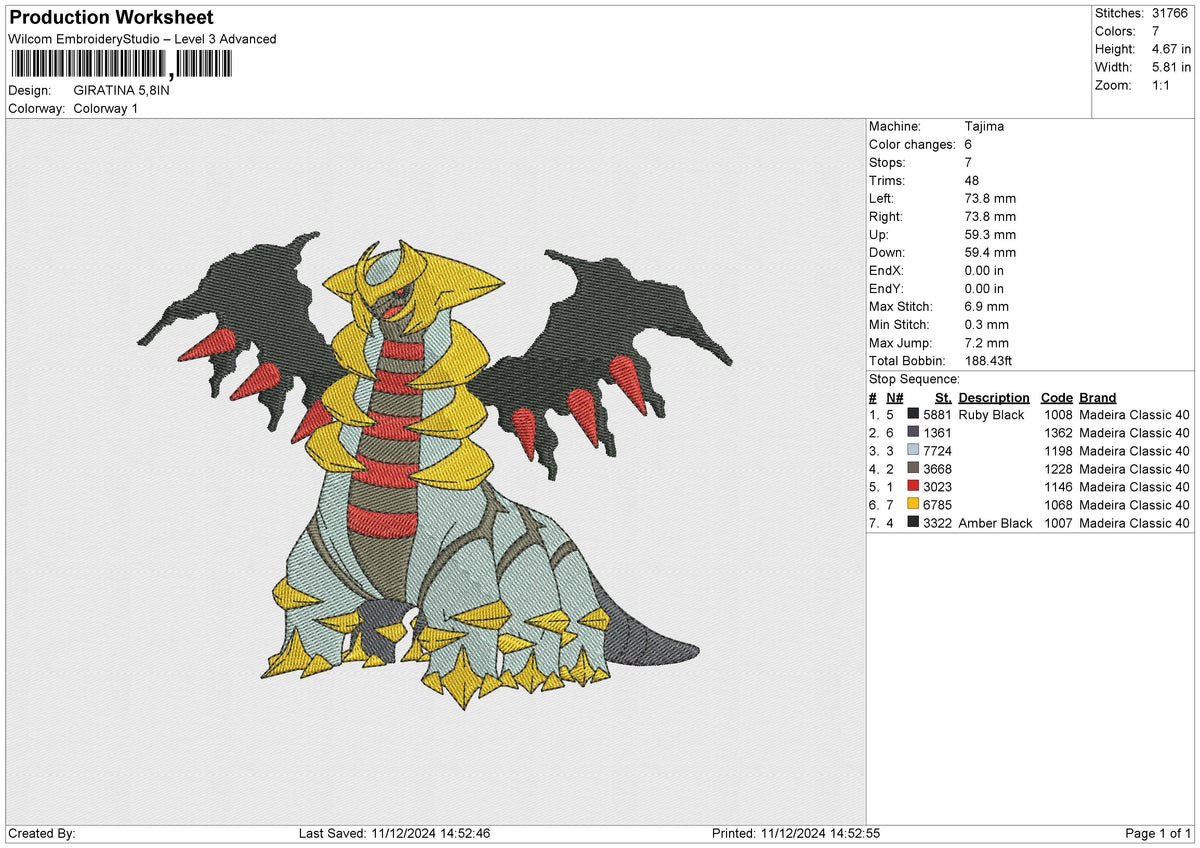Click the 'Page 1 of 1' footer text
This screenshot has height=848, width=1200.
tap(1158, 834)
